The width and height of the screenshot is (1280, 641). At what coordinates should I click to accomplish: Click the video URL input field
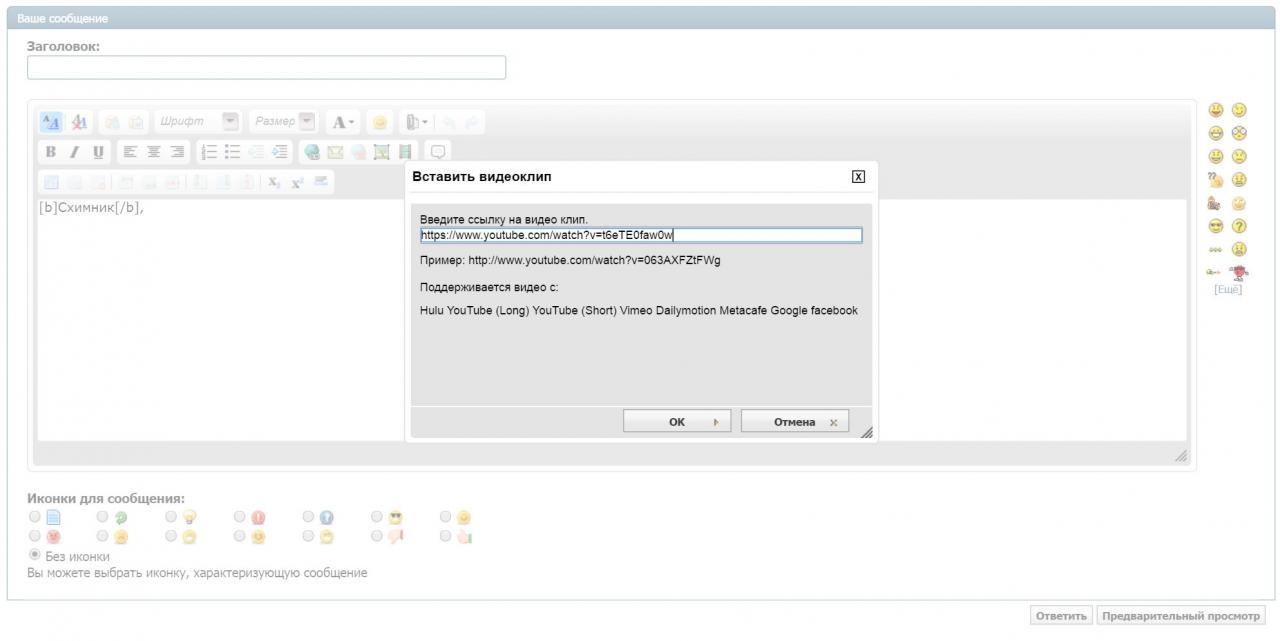tap(640, 236)
